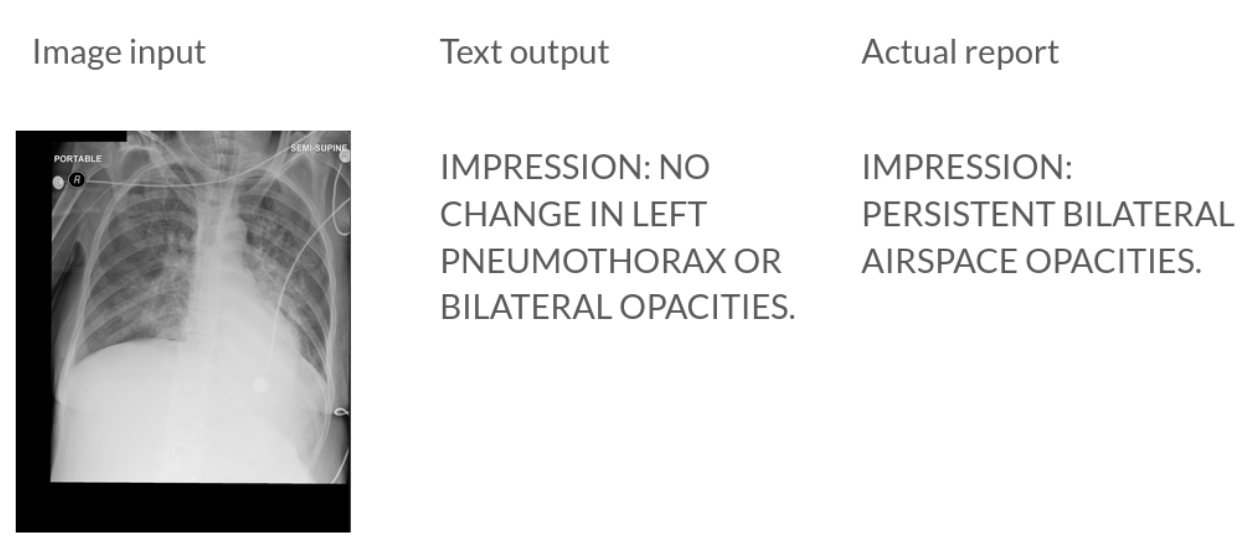Select the SEMI-SUPINE label on the X-ray

coord(319,148)
